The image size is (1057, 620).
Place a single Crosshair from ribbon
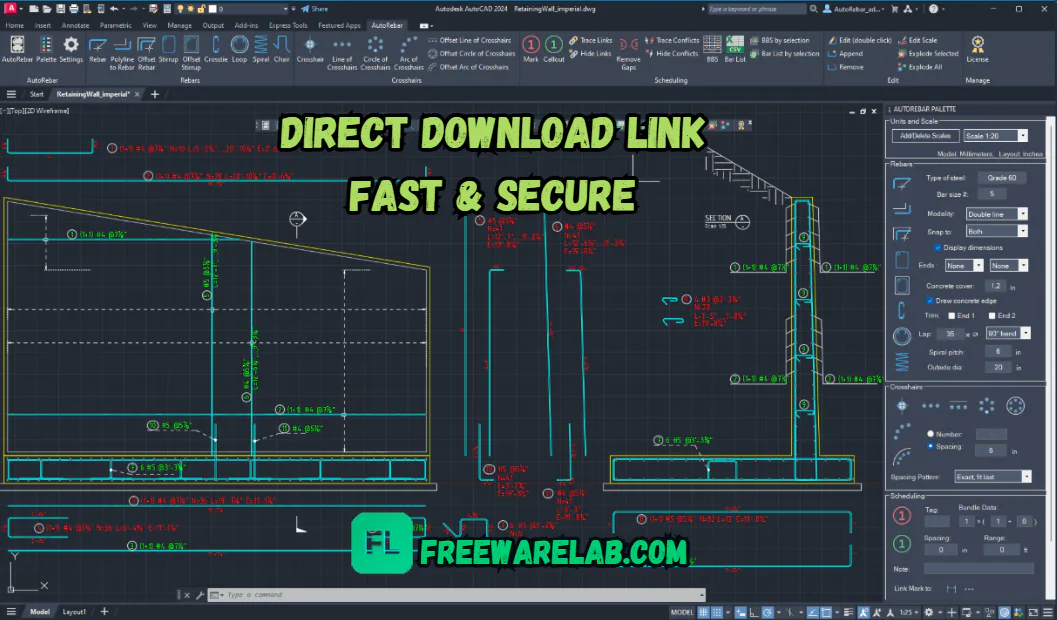pyautogui.click(x=310, y=51)
